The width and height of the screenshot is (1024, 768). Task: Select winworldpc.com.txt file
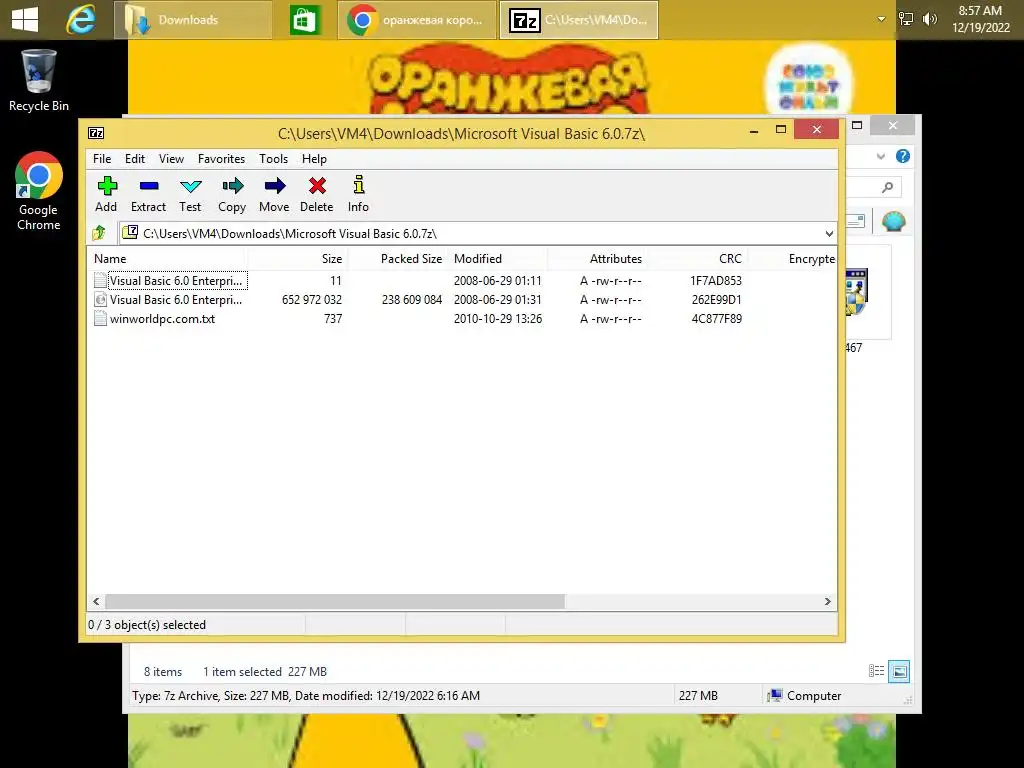point(162,319)
